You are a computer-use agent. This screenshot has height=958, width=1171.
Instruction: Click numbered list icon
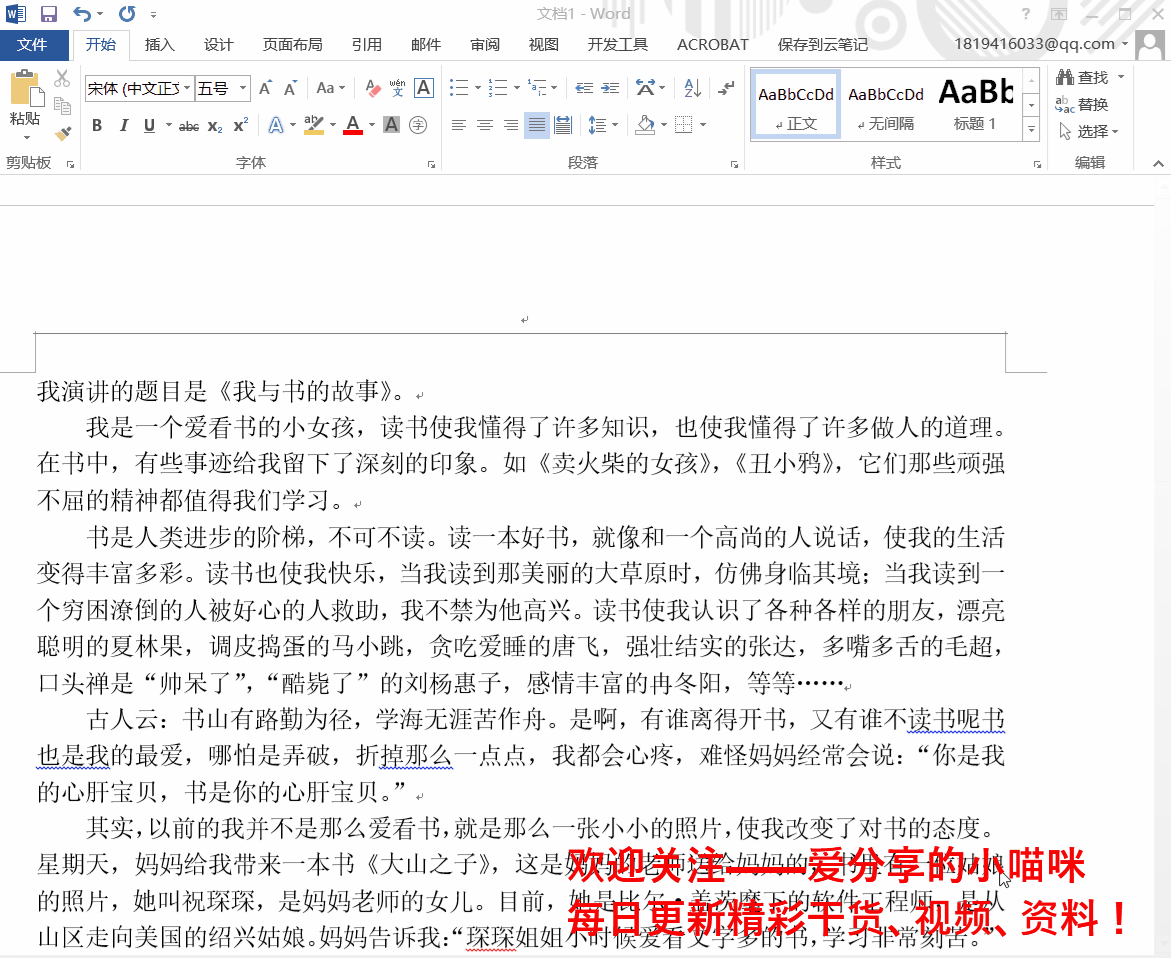pyautogui.click(x=498, y=88)
